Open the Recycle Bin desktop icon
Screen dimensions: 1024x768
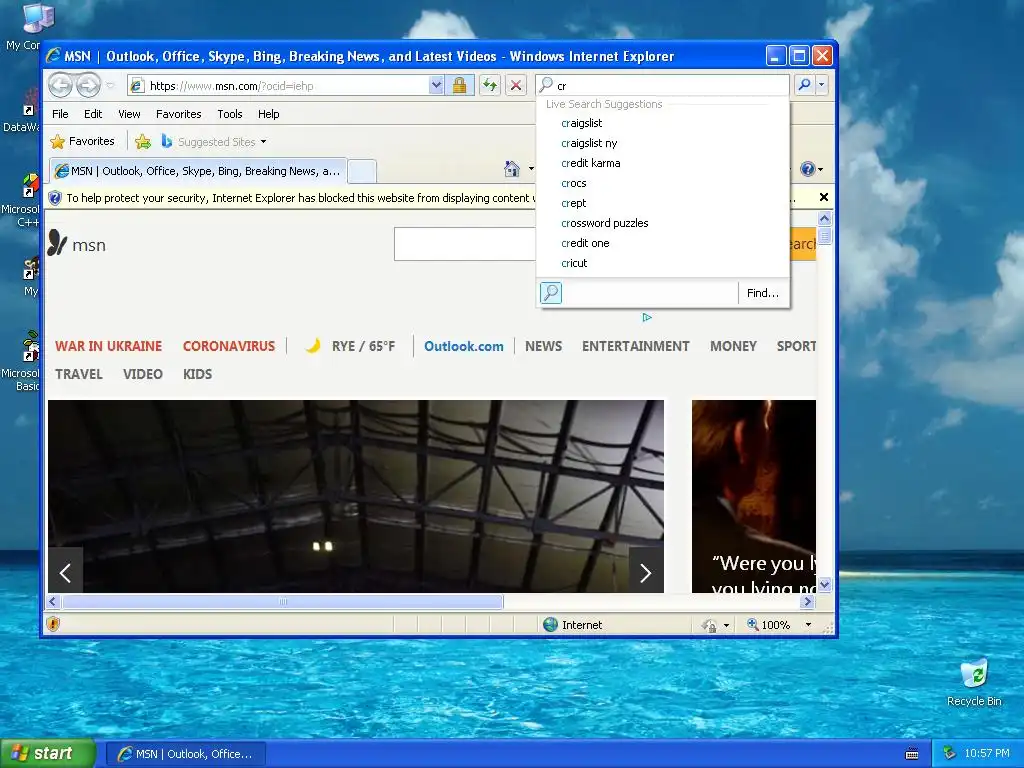click(x=974, y=683)
